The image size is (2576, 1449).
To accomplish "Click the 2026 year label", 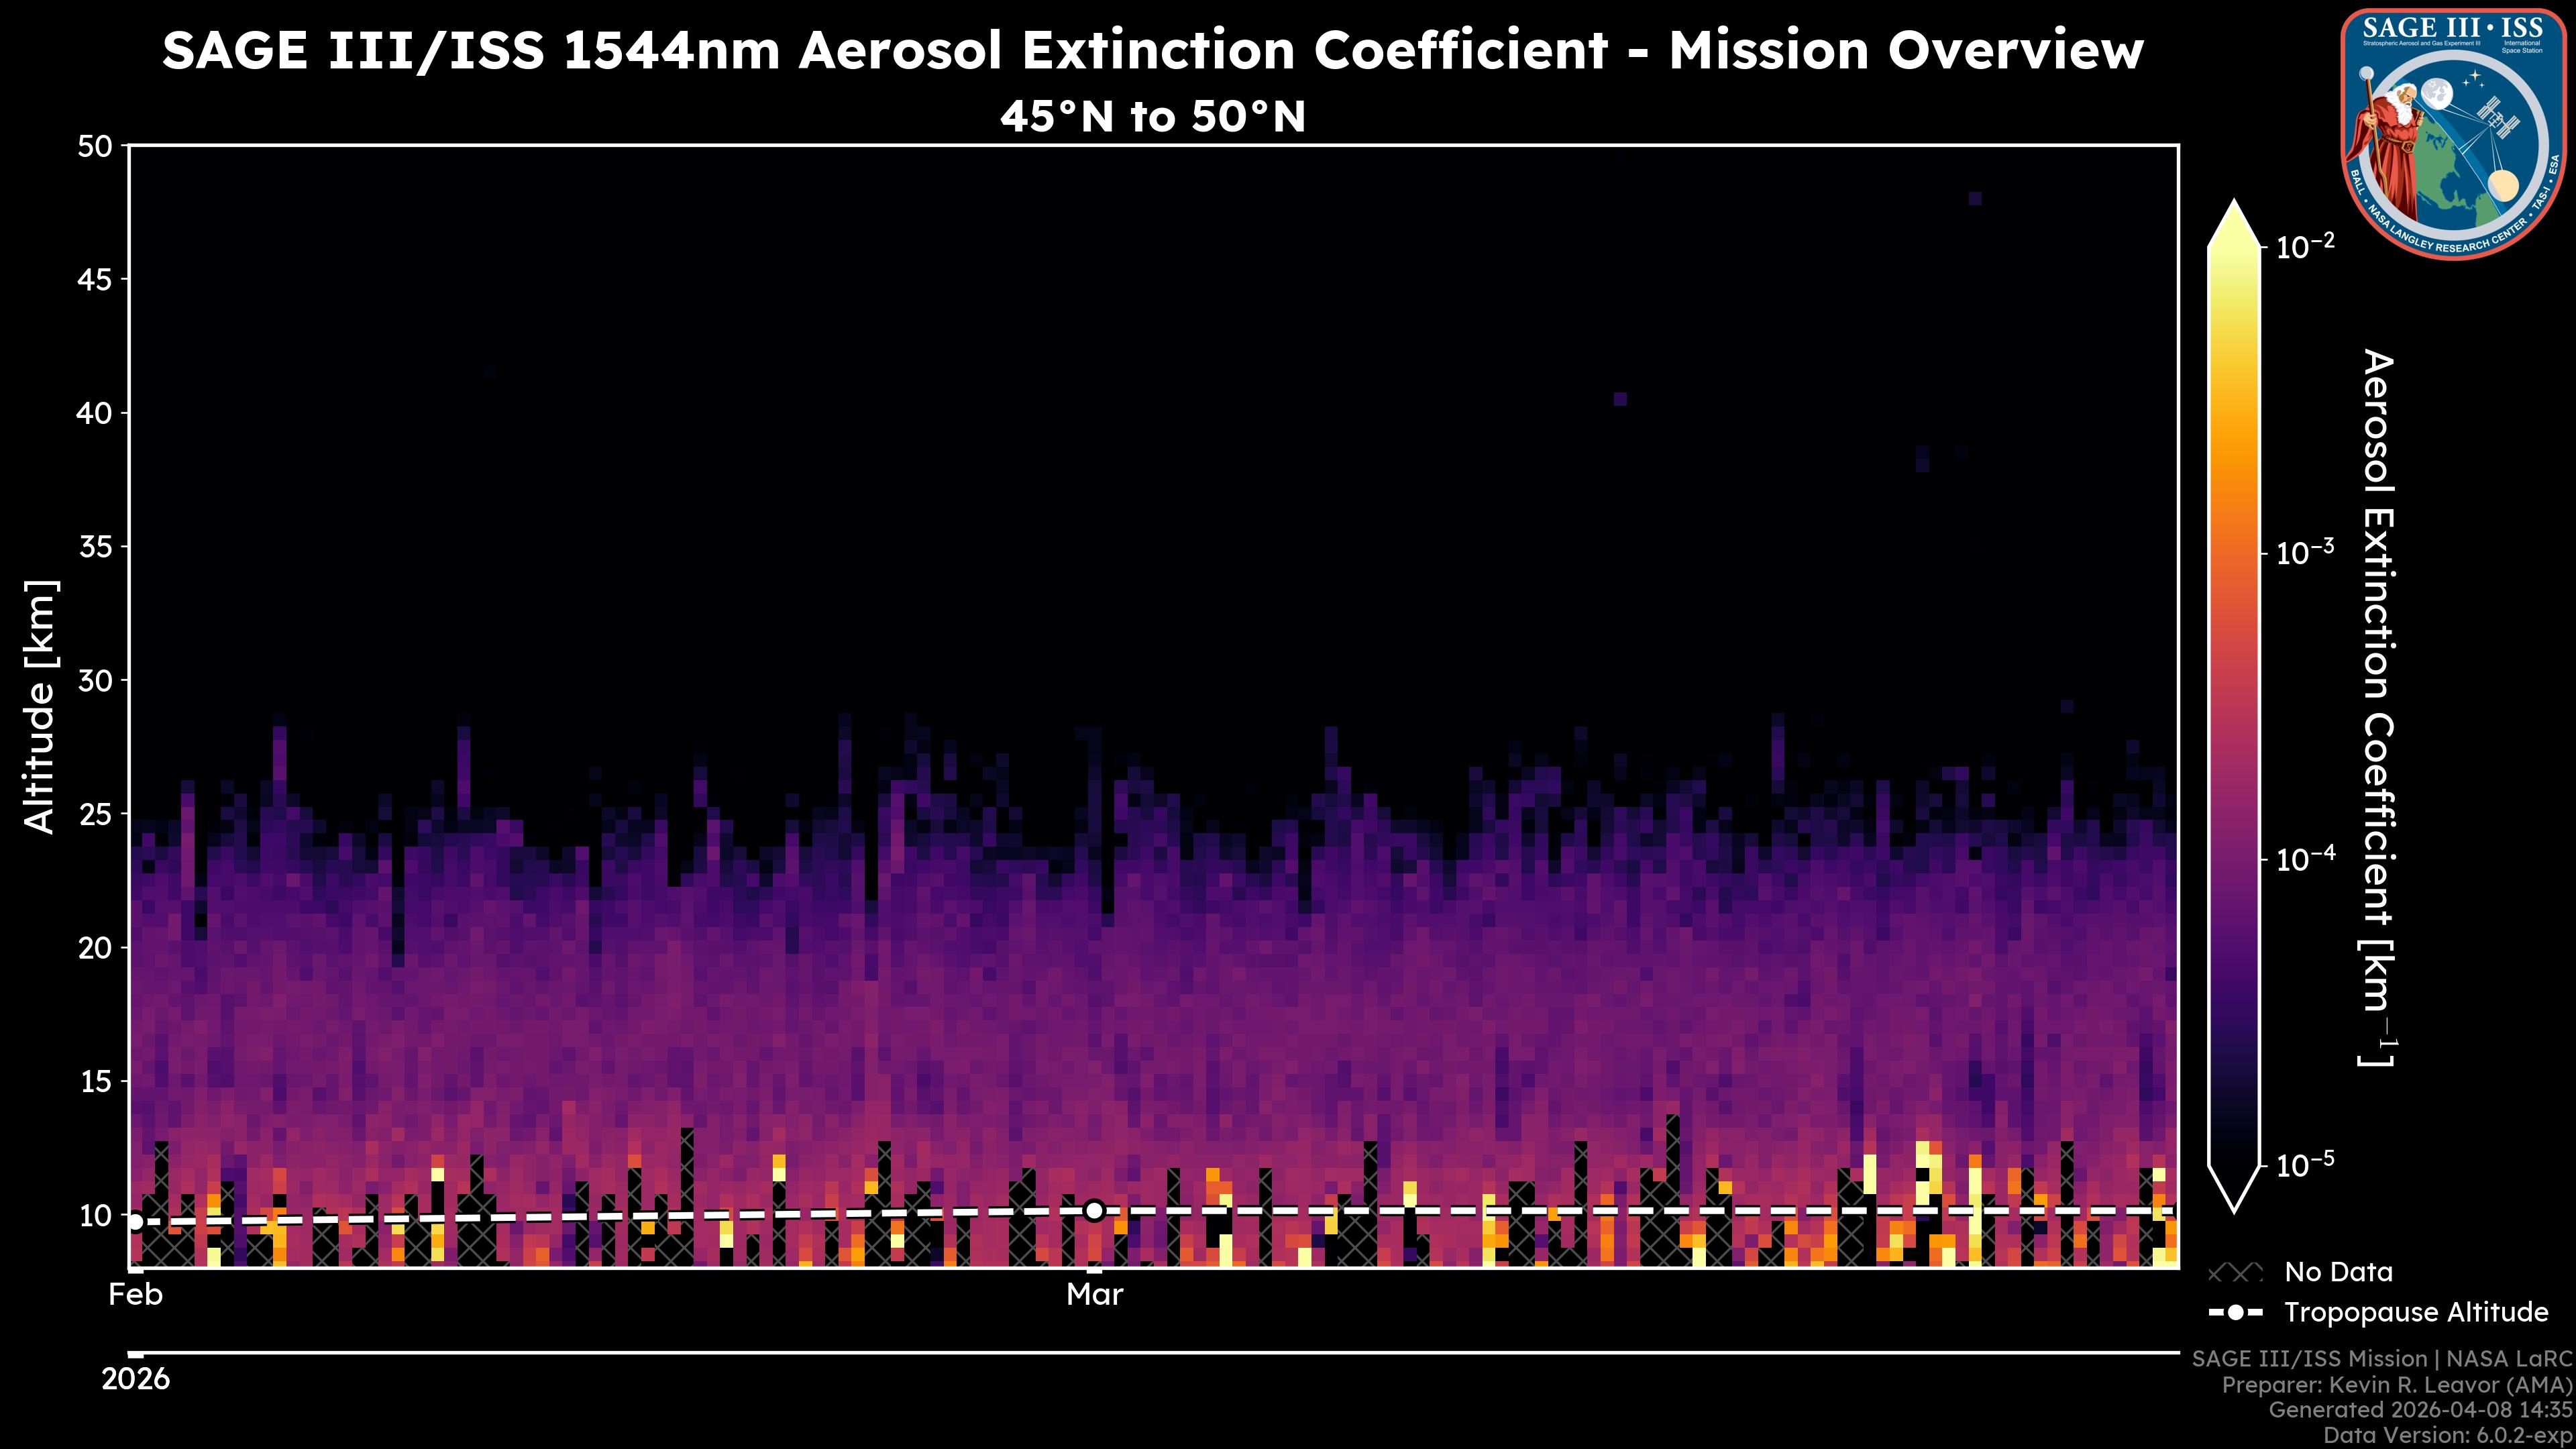I will [x=136, y=1380].
